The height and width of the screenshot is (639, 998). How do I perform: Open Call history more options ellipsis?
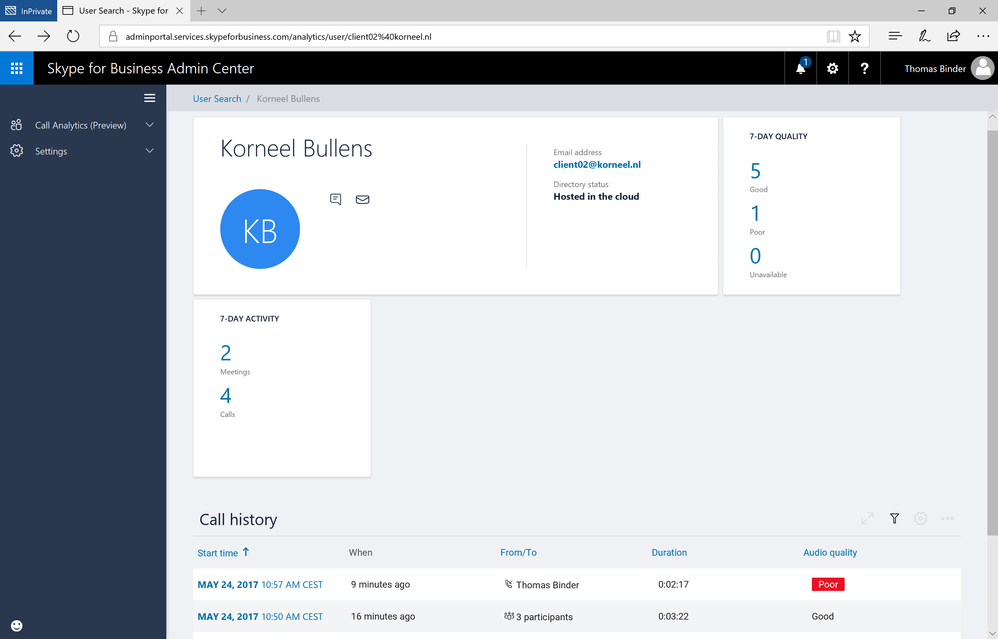pyautogui.click(x=947, y=518)
